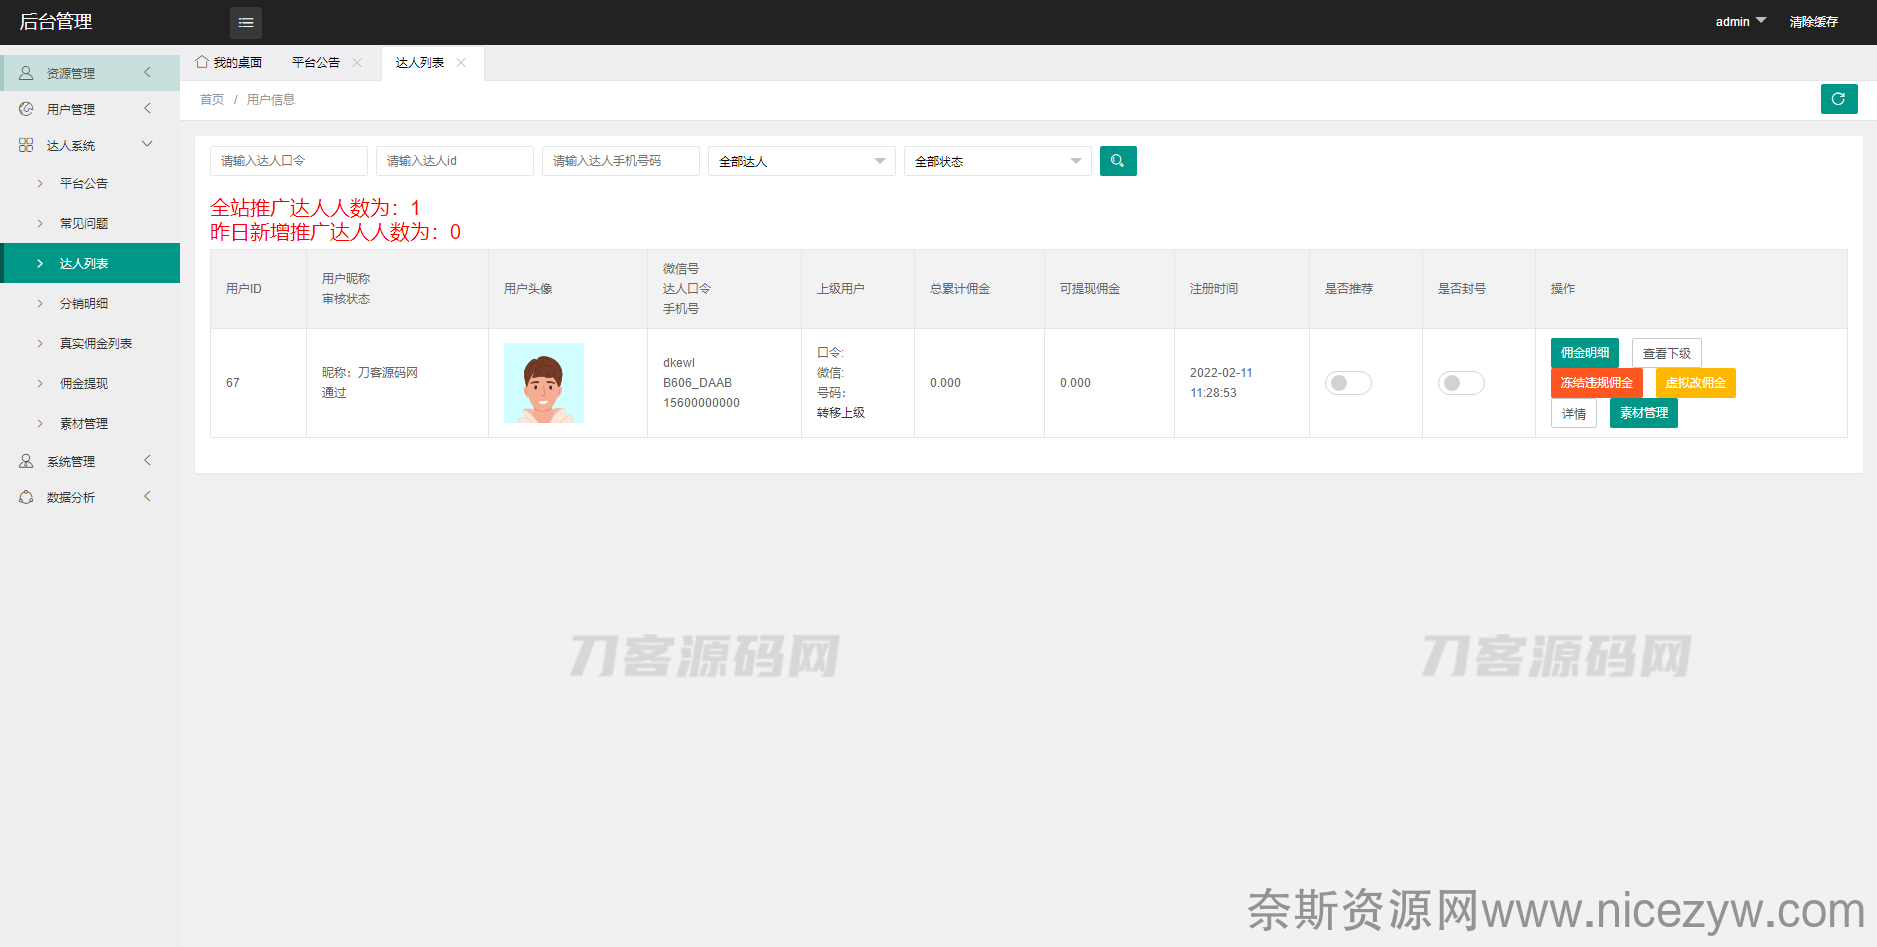Click the 详情 button
Screen dimensions: 1877x947
click(x=1574, y=413)
